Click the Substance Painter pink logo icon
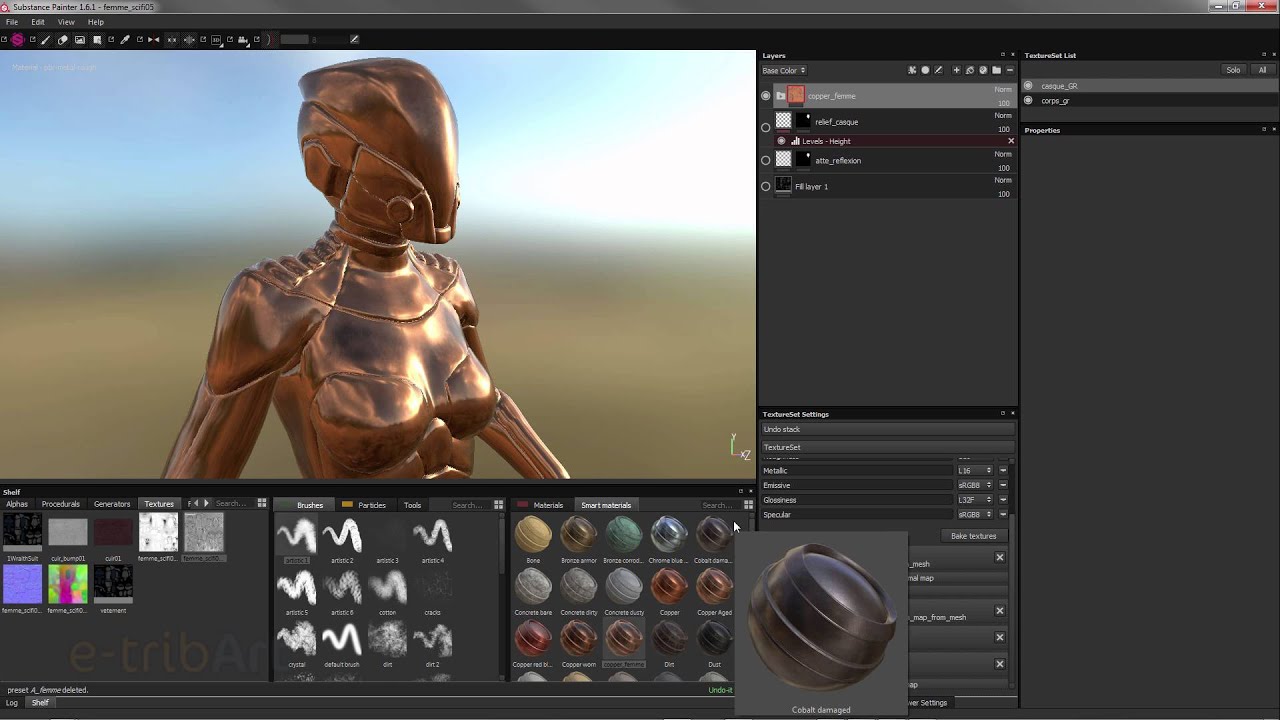The width and height of the screenshot is (1280, 720). (x=17, y=40)
